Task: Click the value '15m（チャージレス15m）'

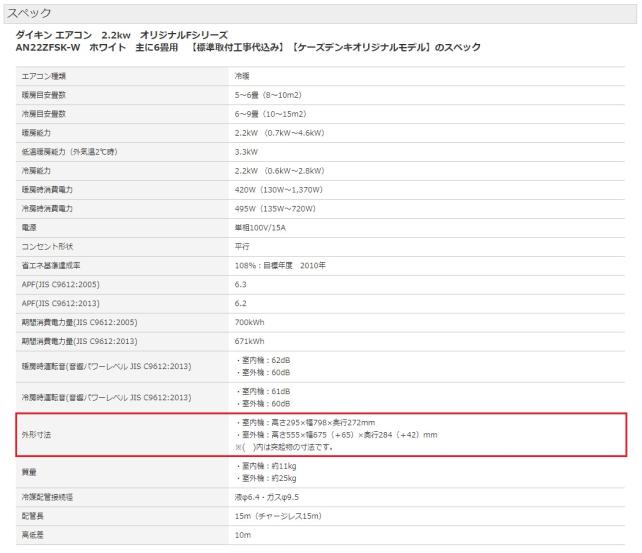Action: [x=278, y=516]
